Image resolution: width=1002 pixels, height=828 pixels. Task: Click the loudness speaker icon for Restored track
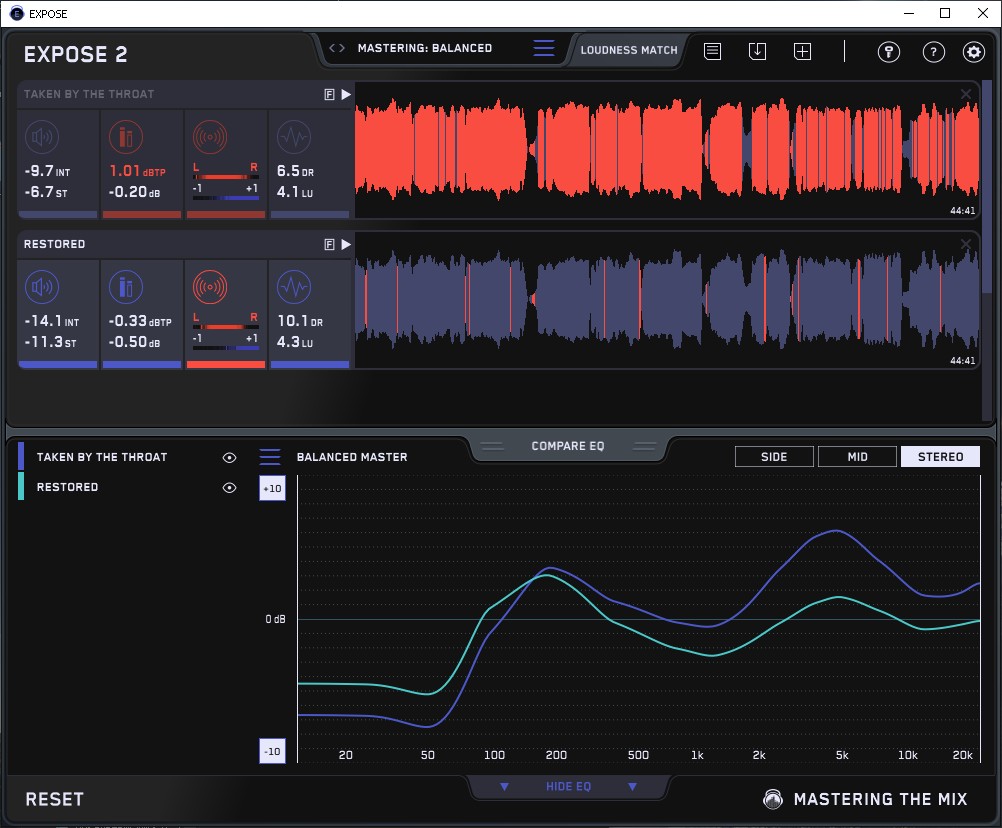pyautogui.click(x=41, y=289)
